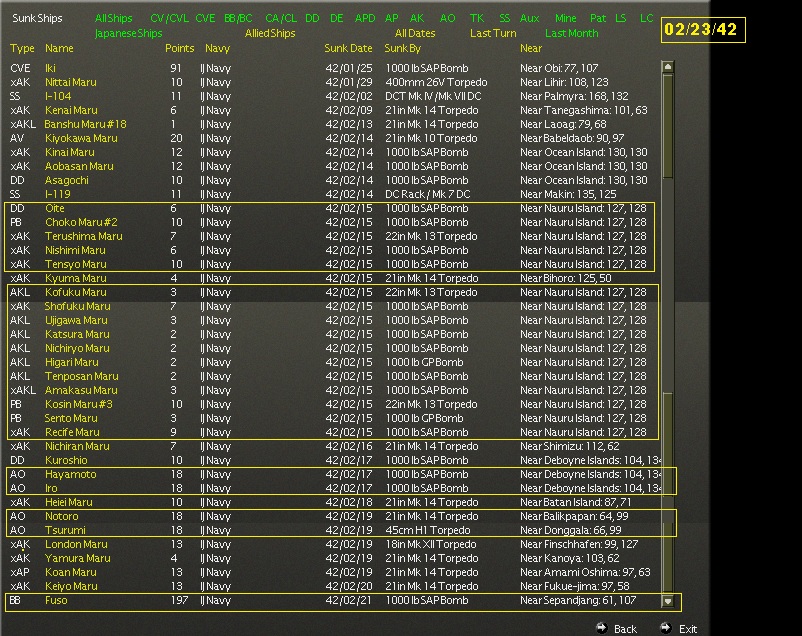Select the TK ship type filter
802x636 pixels.
477,18
